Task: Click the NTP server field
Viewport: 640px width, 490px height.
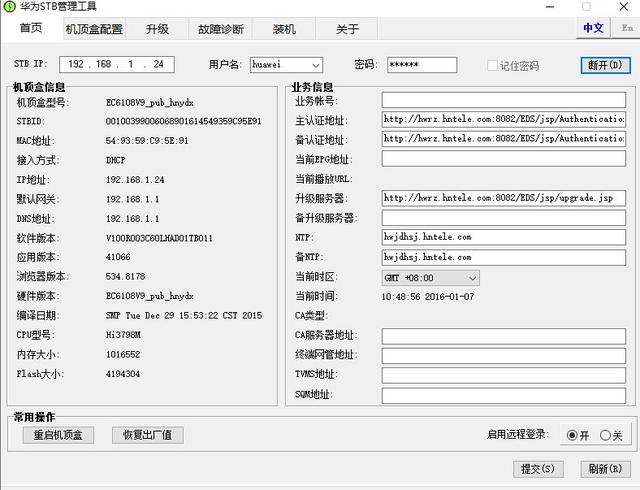Action: 504,237
